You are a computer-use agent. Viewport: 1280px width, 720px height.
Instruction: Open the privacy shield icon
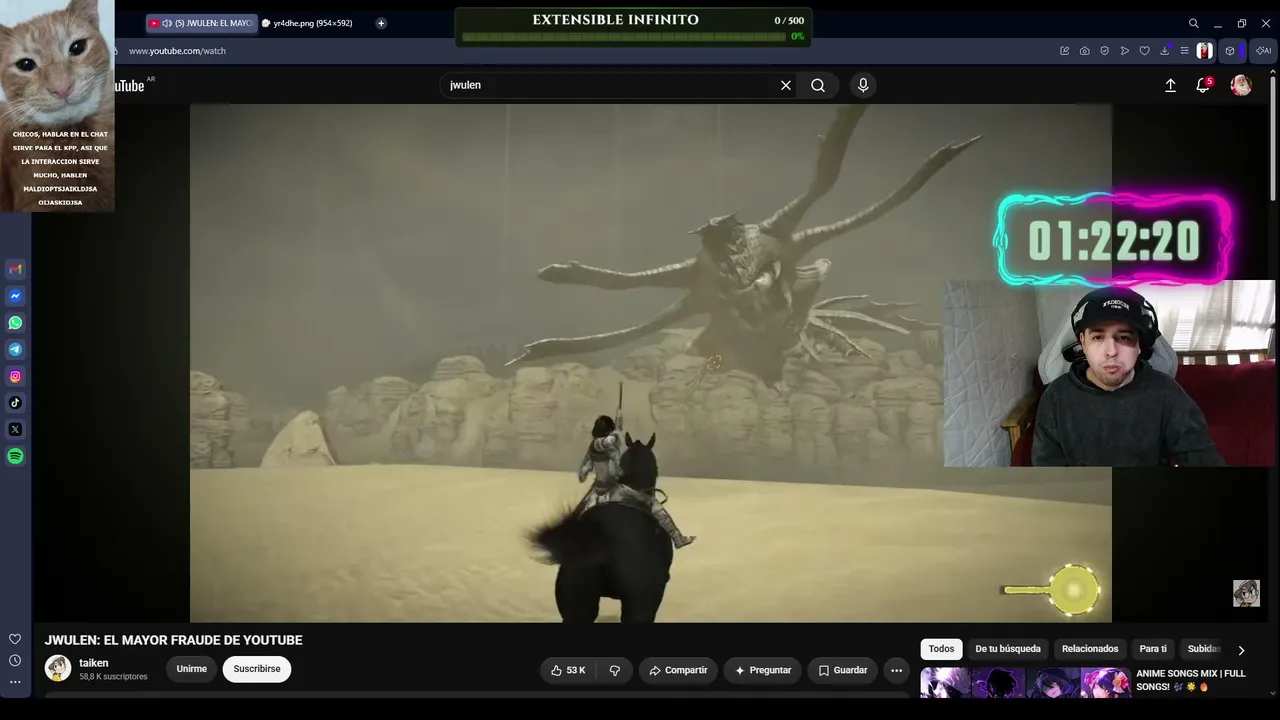pyautogui.click(x=1104, y=51)
